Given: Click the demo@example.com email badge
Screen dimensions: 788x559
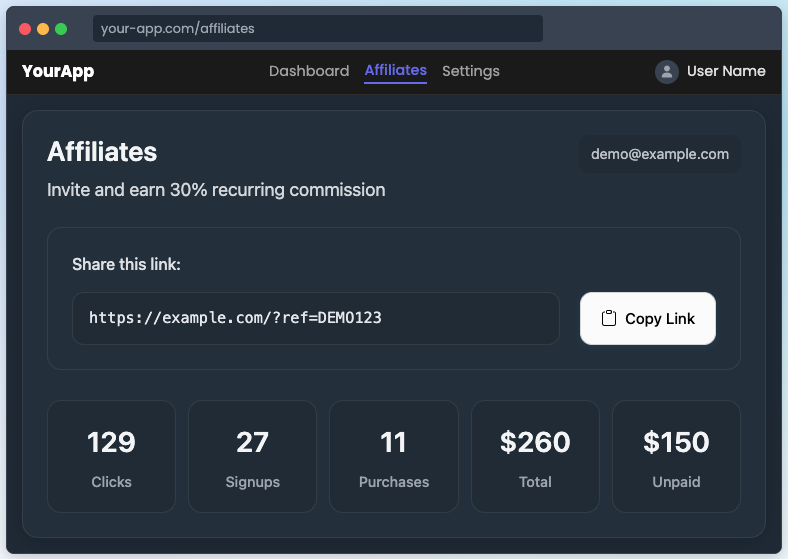Looking at the screenshot, I should click(660, 154).
